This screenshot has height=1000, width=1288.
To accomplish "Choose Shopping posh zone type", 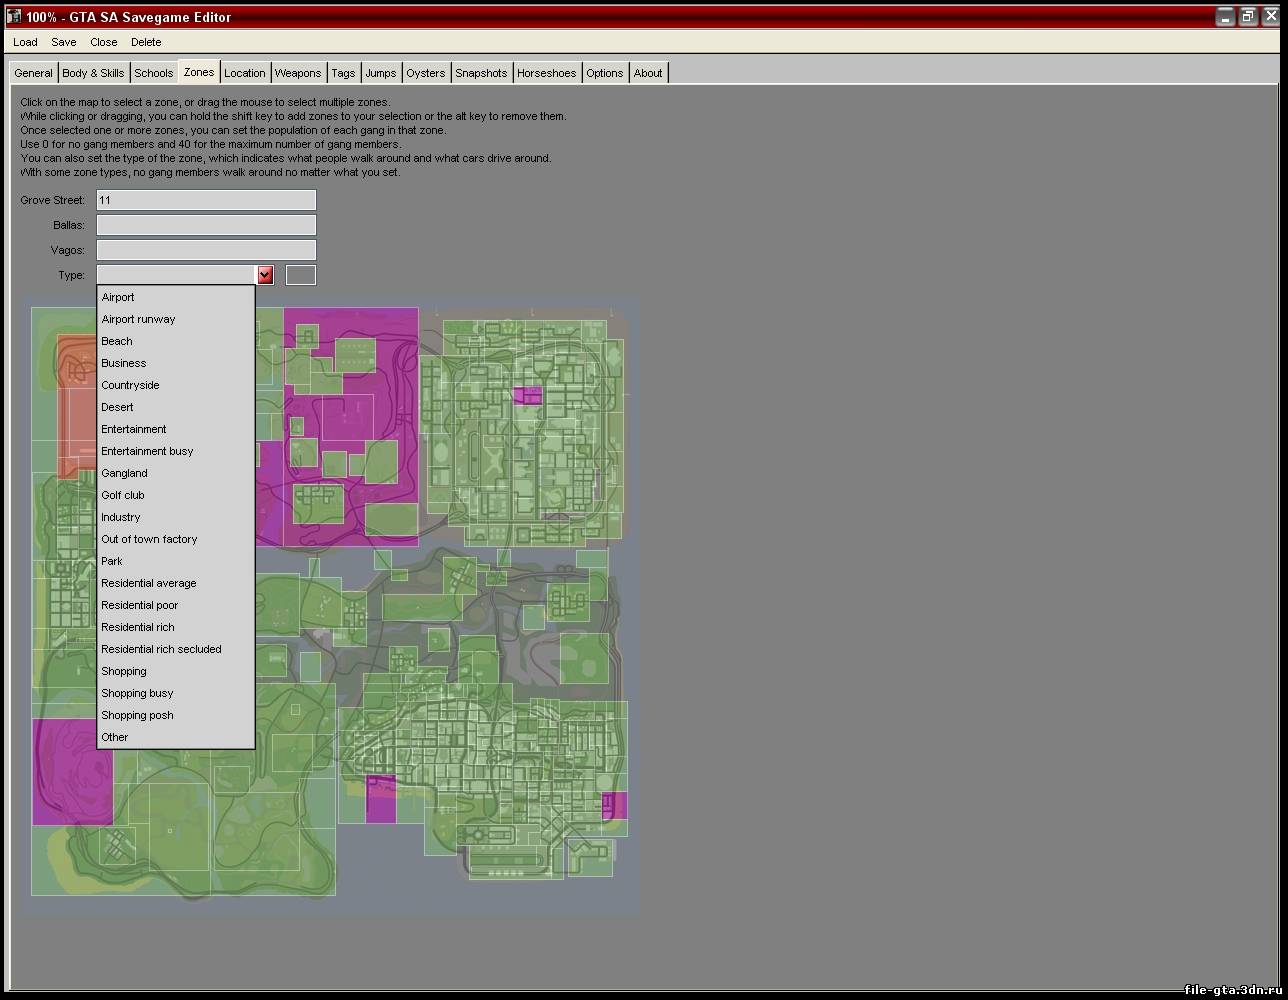I will coord(176,715).
